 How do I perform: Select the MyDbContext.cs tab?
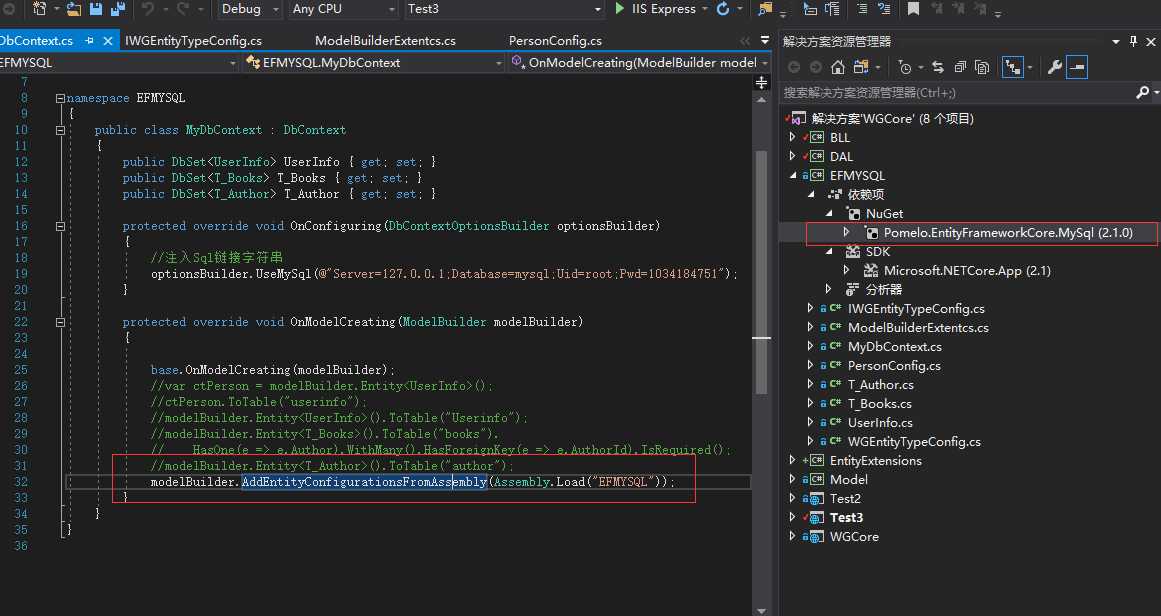pyautogui.click(x=36, y=41)
